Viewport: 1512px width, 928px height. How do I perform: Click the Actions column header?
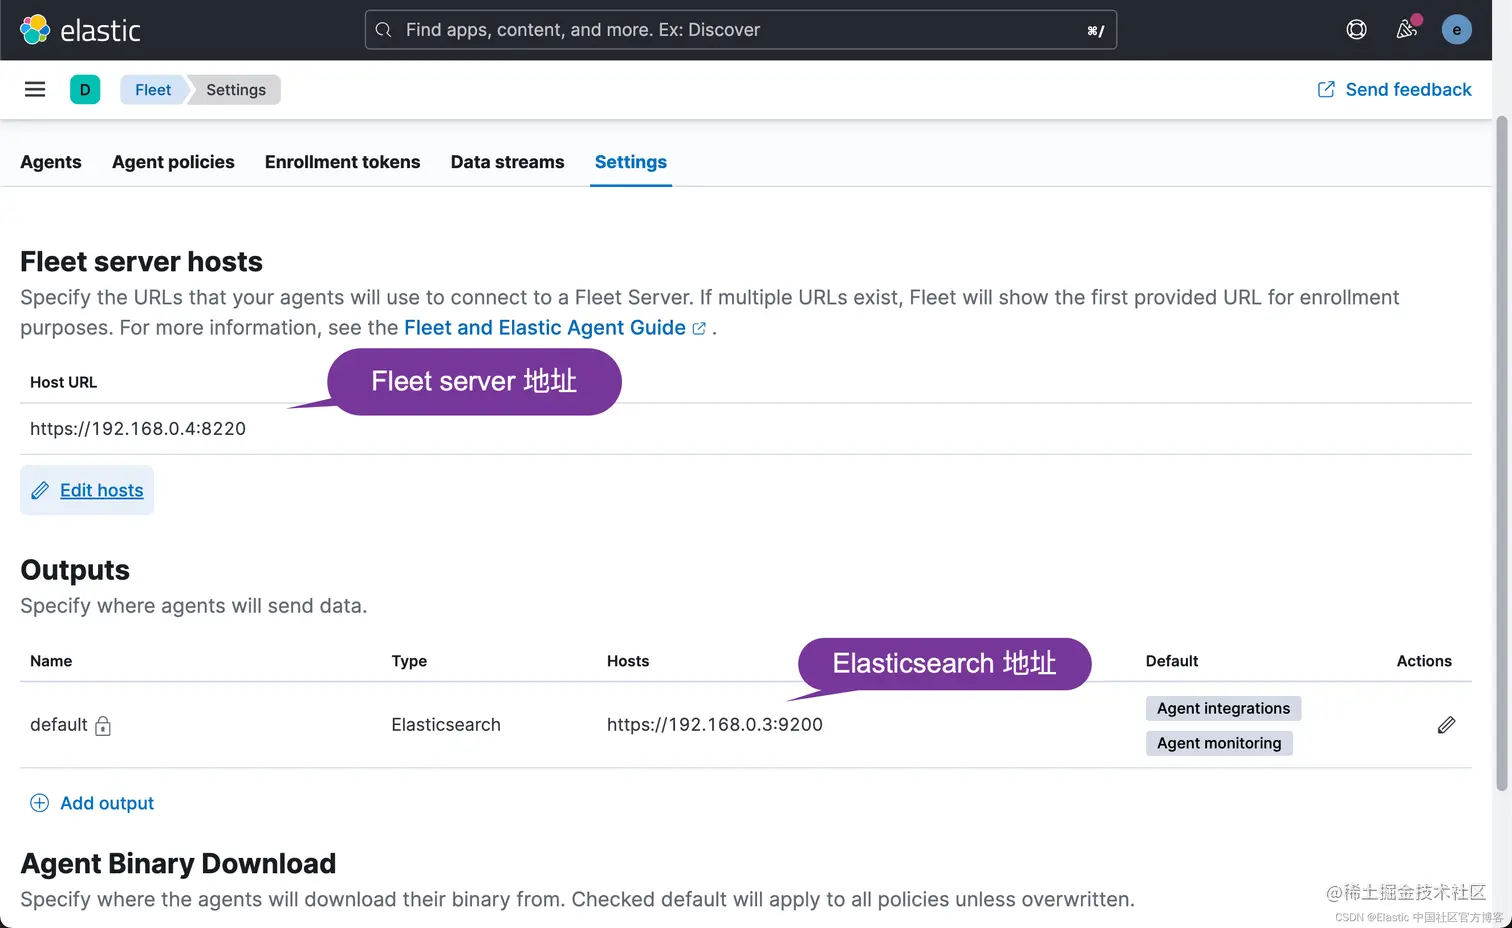[1424, 661]
